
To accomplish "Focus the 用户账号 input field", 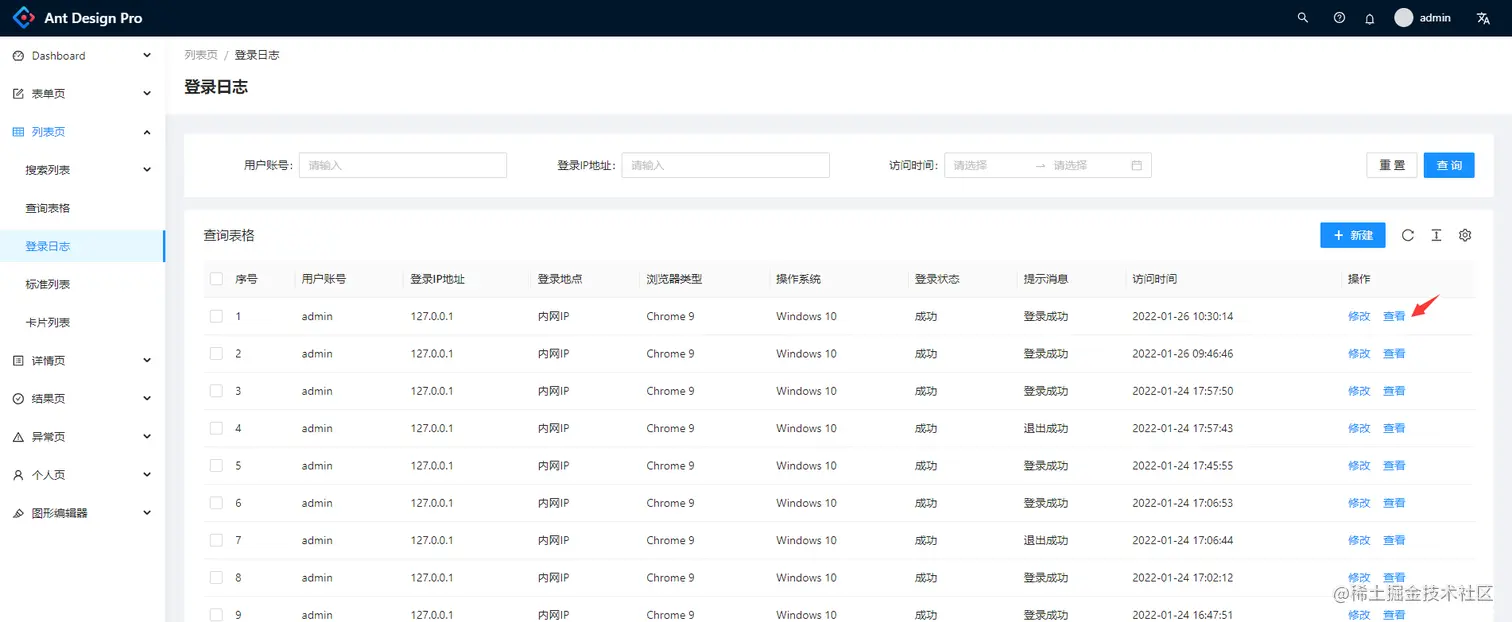I will (x=403, y=165).
